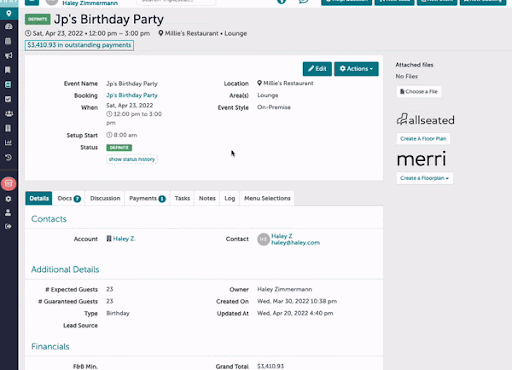Click the On-Premise event style value
The image size is (512, 370).
point(274,107)
